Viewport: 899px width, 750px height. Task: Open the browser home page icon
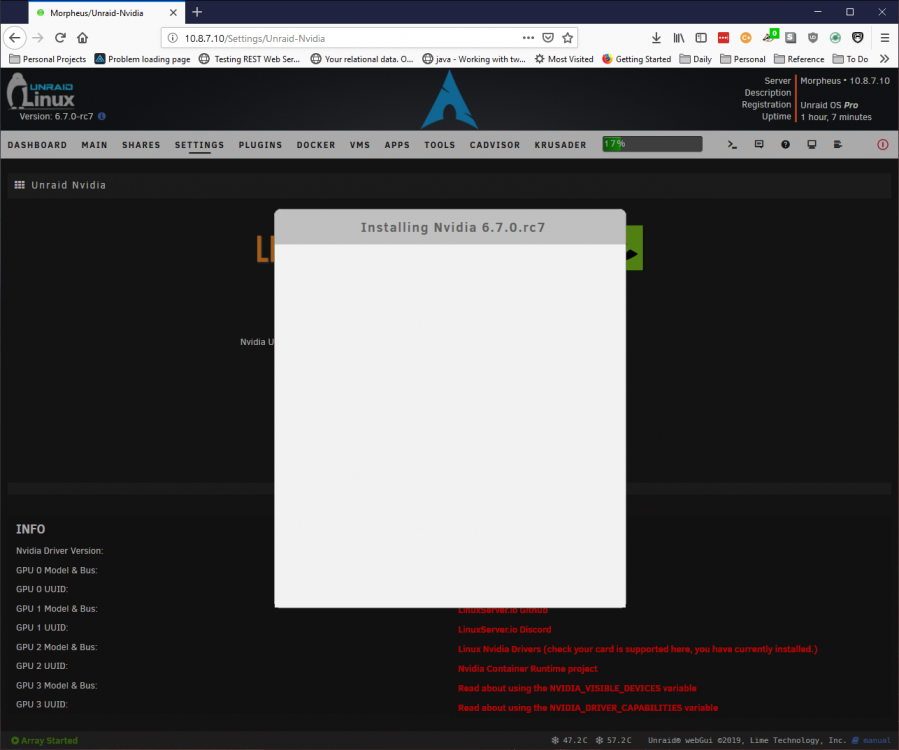coord(83,38)
